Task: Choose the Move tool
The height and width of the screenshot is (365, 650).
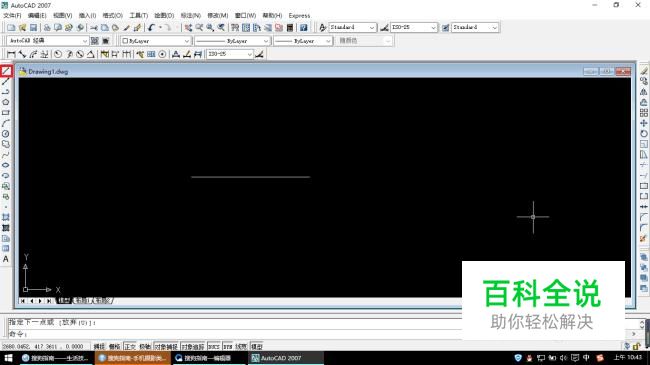Action: [643, 123]
